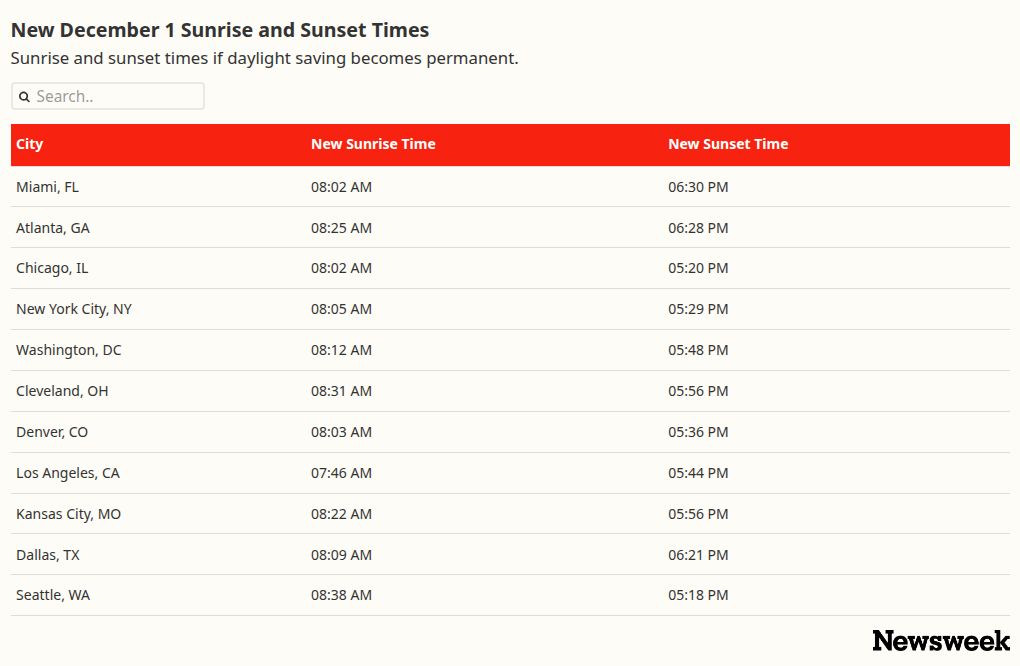Image resolution: width=1020 pixels, height=666 pixels.
Task: Click the 08:31 AM sunrise time
Action: tap(342, 391)
